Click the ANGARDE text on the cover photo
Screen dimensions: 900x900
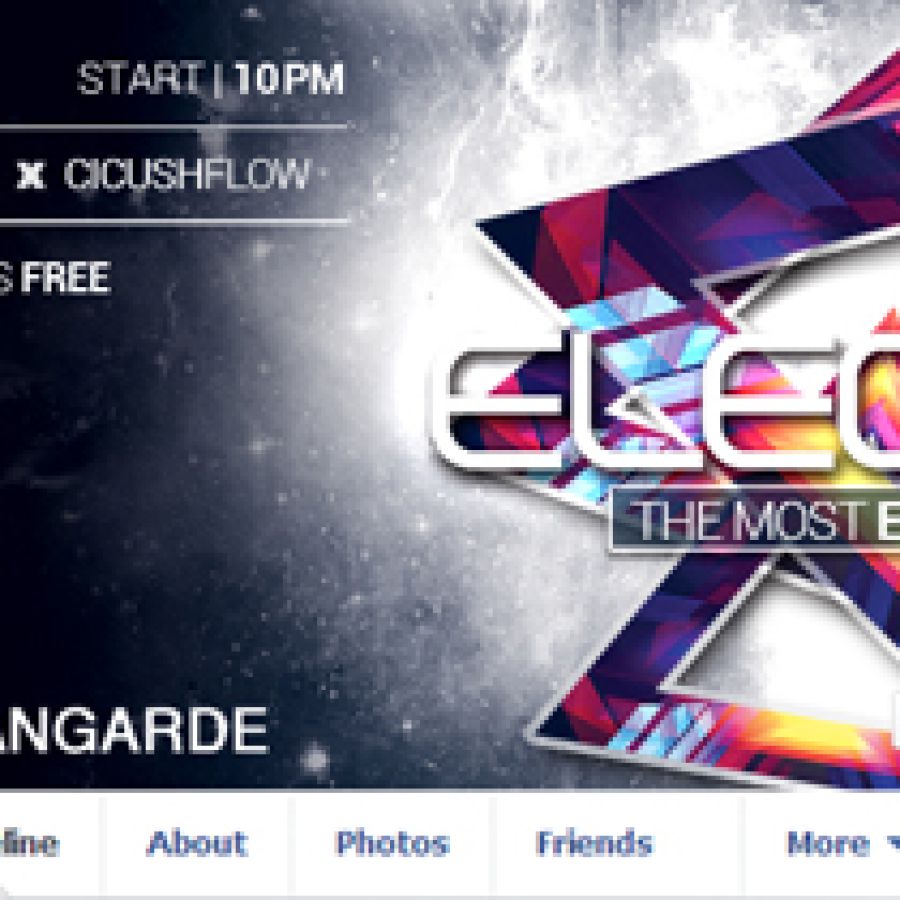pos(134,729)
